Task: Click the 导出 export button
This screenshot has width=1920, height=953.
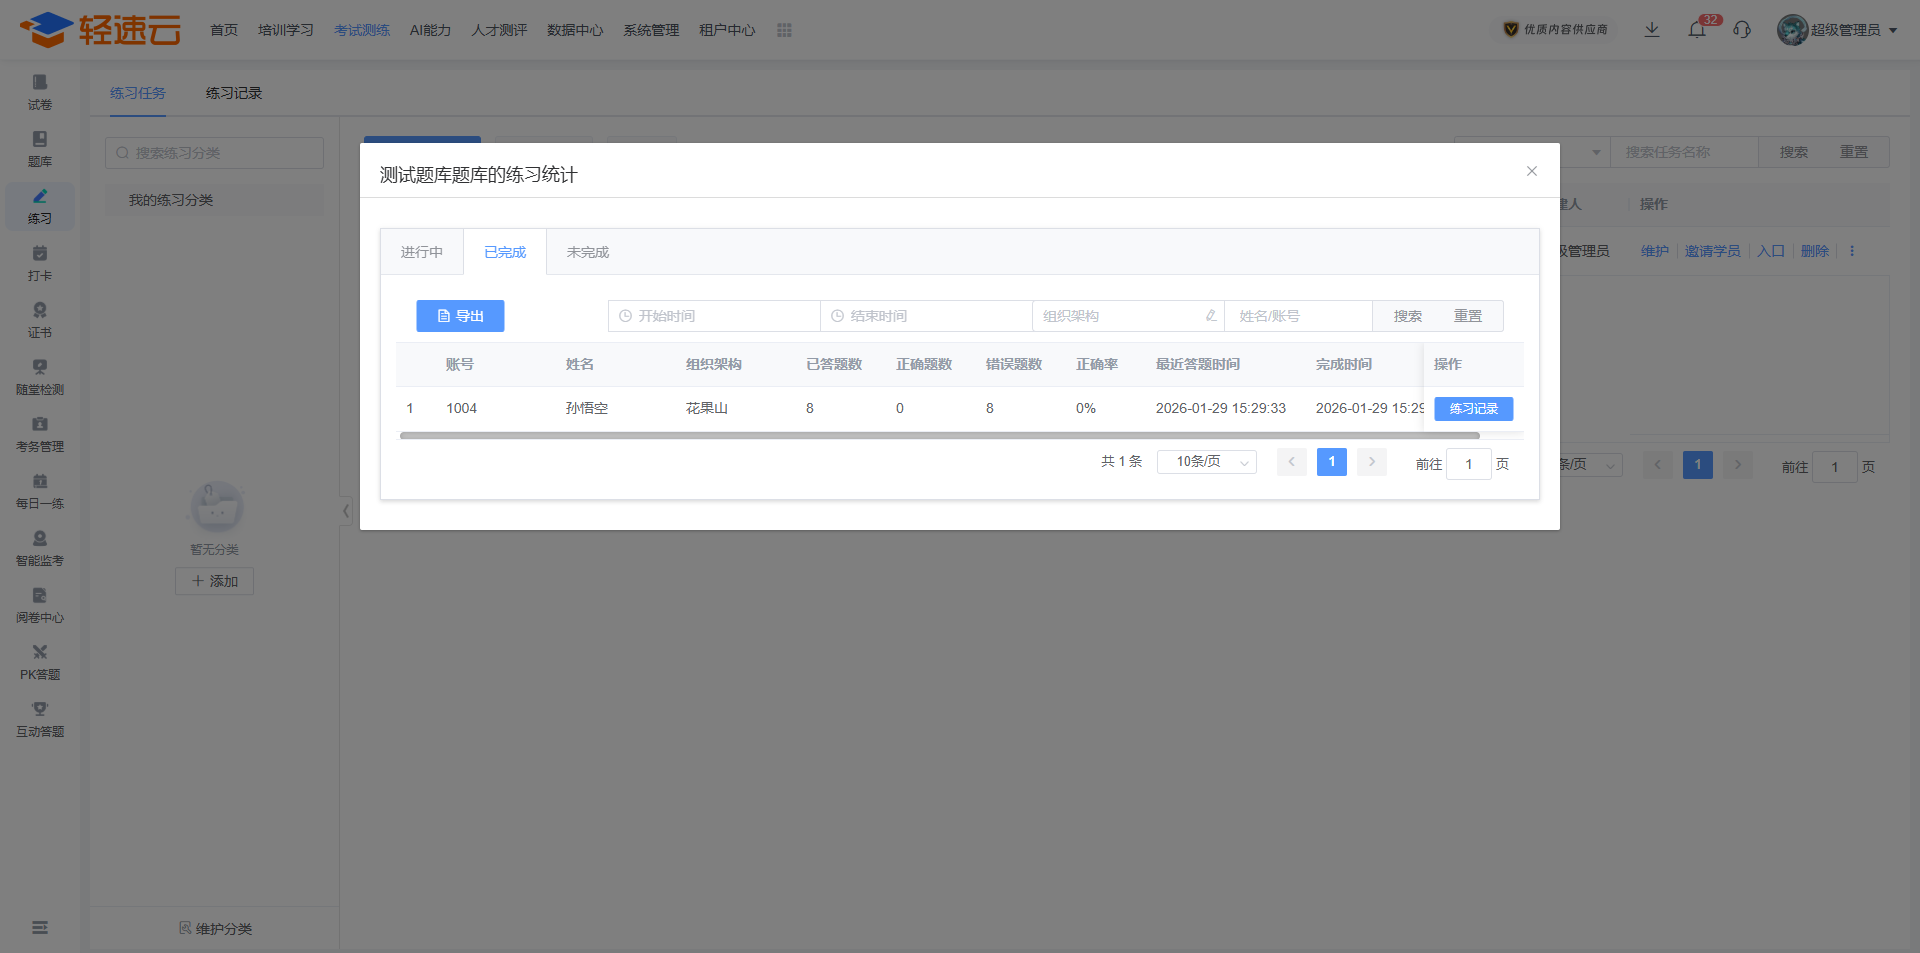Action: pos(460,316)
